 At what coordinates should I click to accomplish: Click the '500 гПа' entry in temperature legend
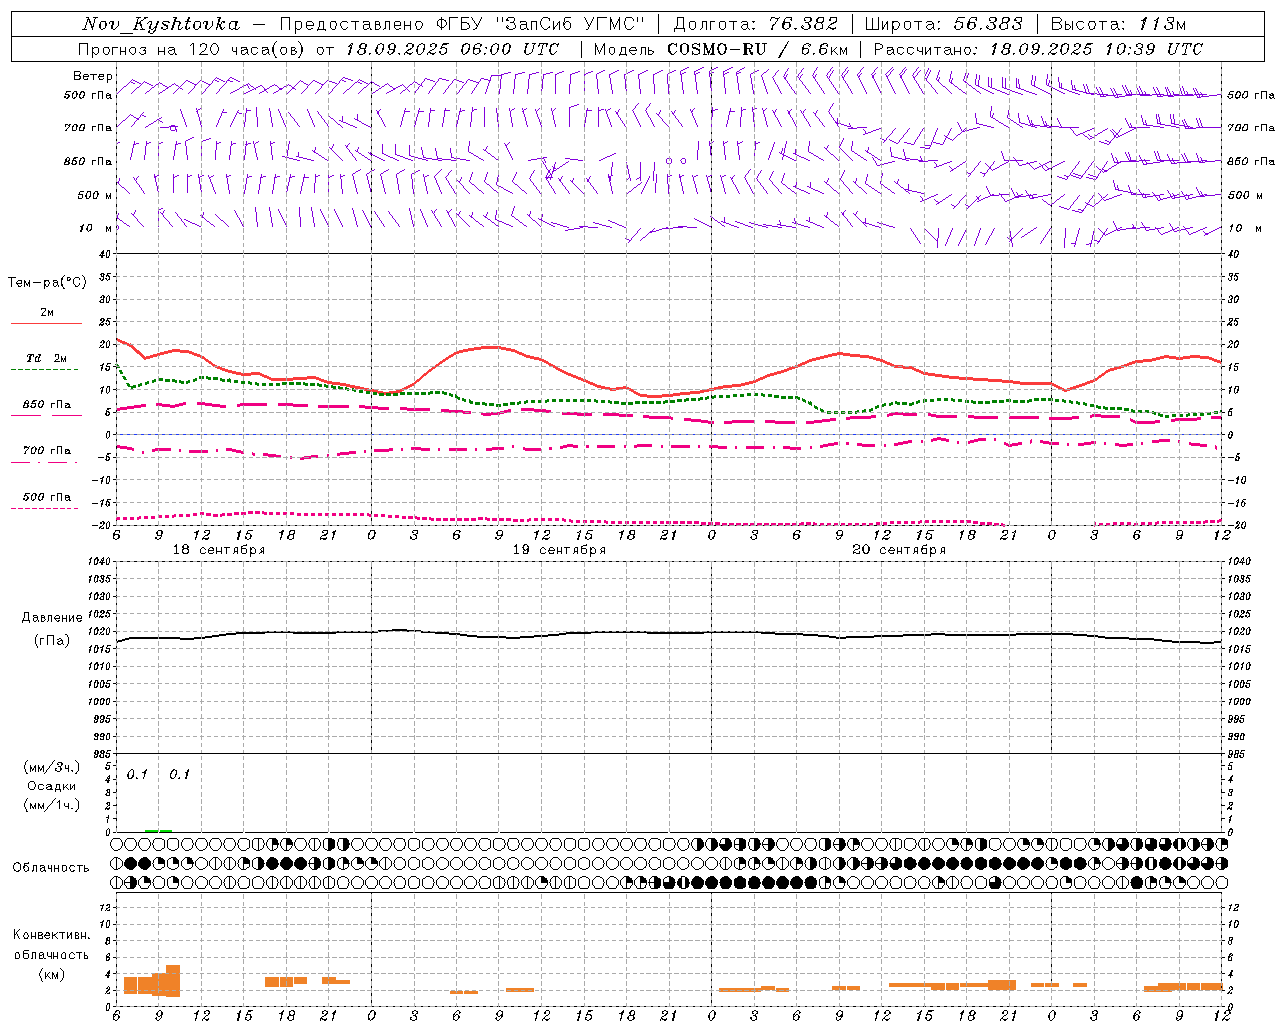click(x=46, y=501)
